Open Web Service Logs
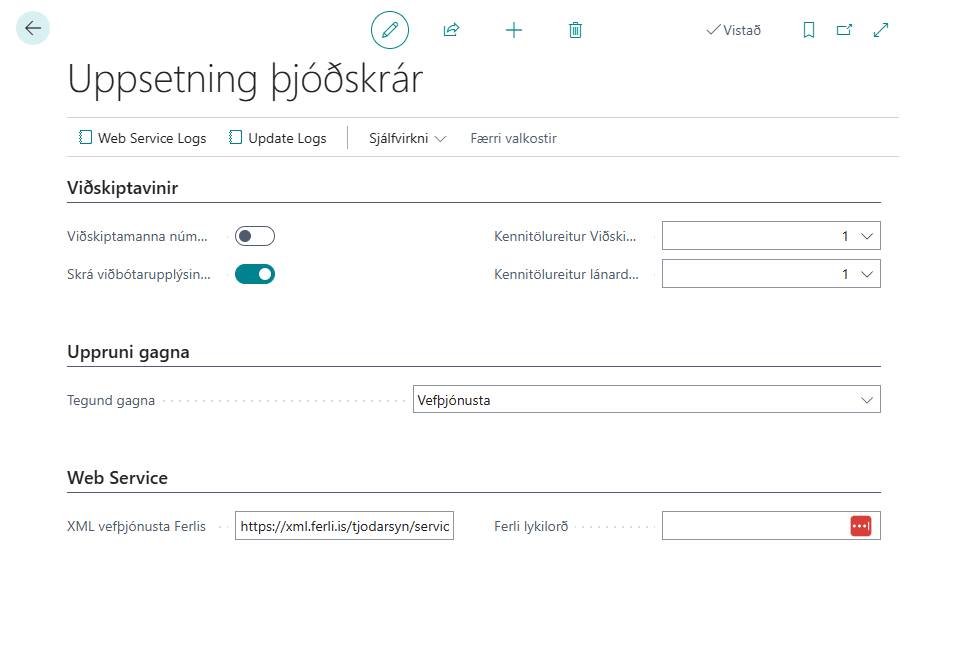Image resolution: width=967 pixels, height=662 pixels. 143,138
